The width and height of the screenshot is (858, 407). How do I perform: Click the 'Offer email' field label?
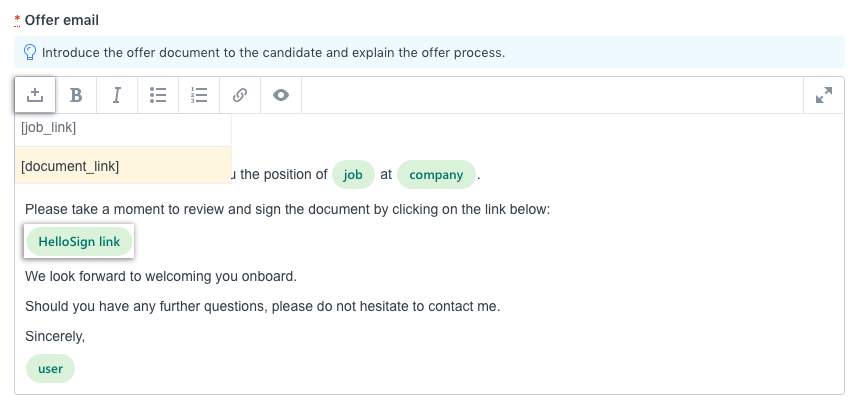(62, 20)
